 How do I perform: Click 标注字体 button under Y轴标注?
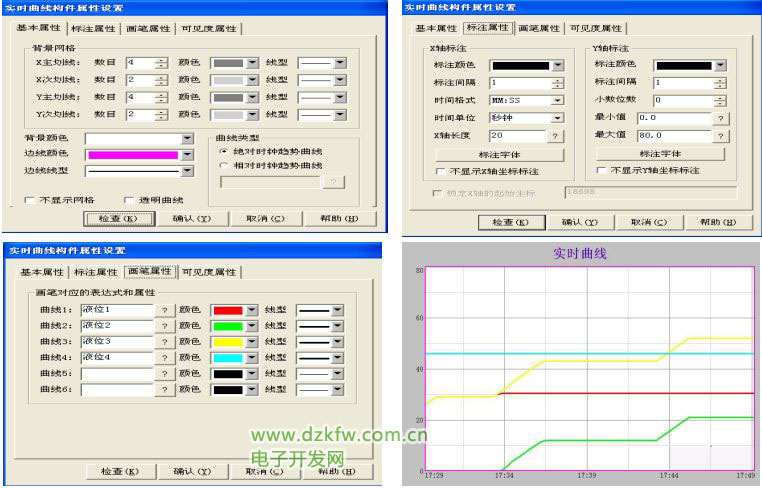coord(661,154)
